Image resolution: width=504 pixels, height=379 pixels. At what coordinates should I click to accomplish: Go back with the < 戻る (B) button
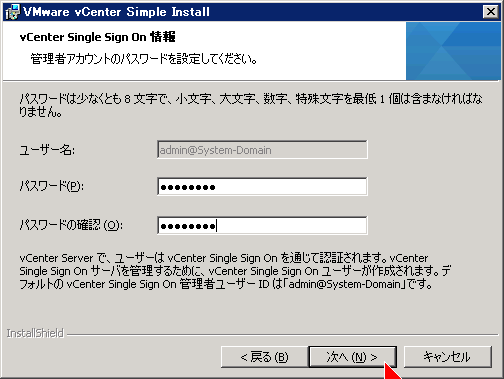(264, 357)
